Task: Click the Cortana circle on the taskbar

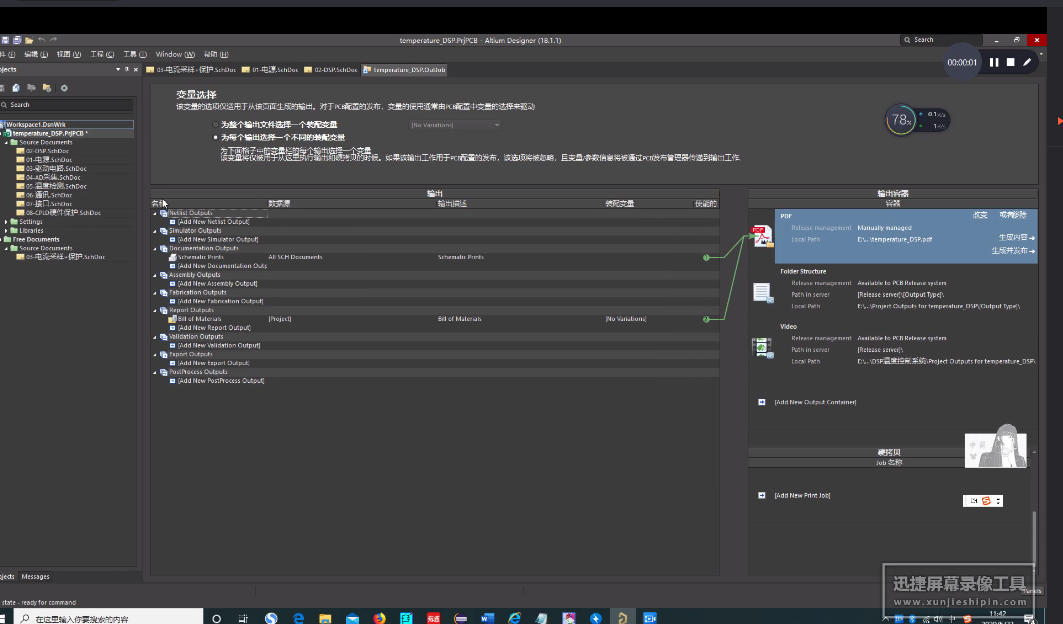Action: [x=217, y=618]
